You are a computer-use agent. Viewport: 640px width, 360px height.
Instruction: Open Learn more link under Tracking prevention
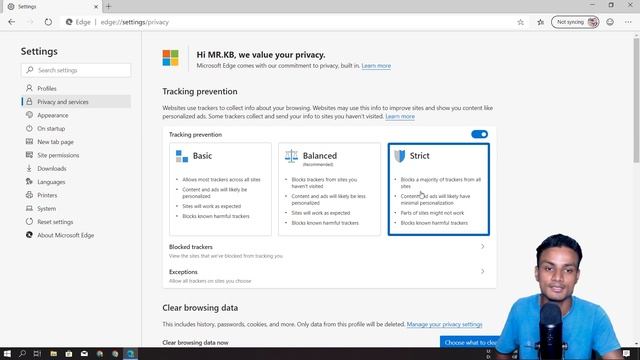(400, 116)
